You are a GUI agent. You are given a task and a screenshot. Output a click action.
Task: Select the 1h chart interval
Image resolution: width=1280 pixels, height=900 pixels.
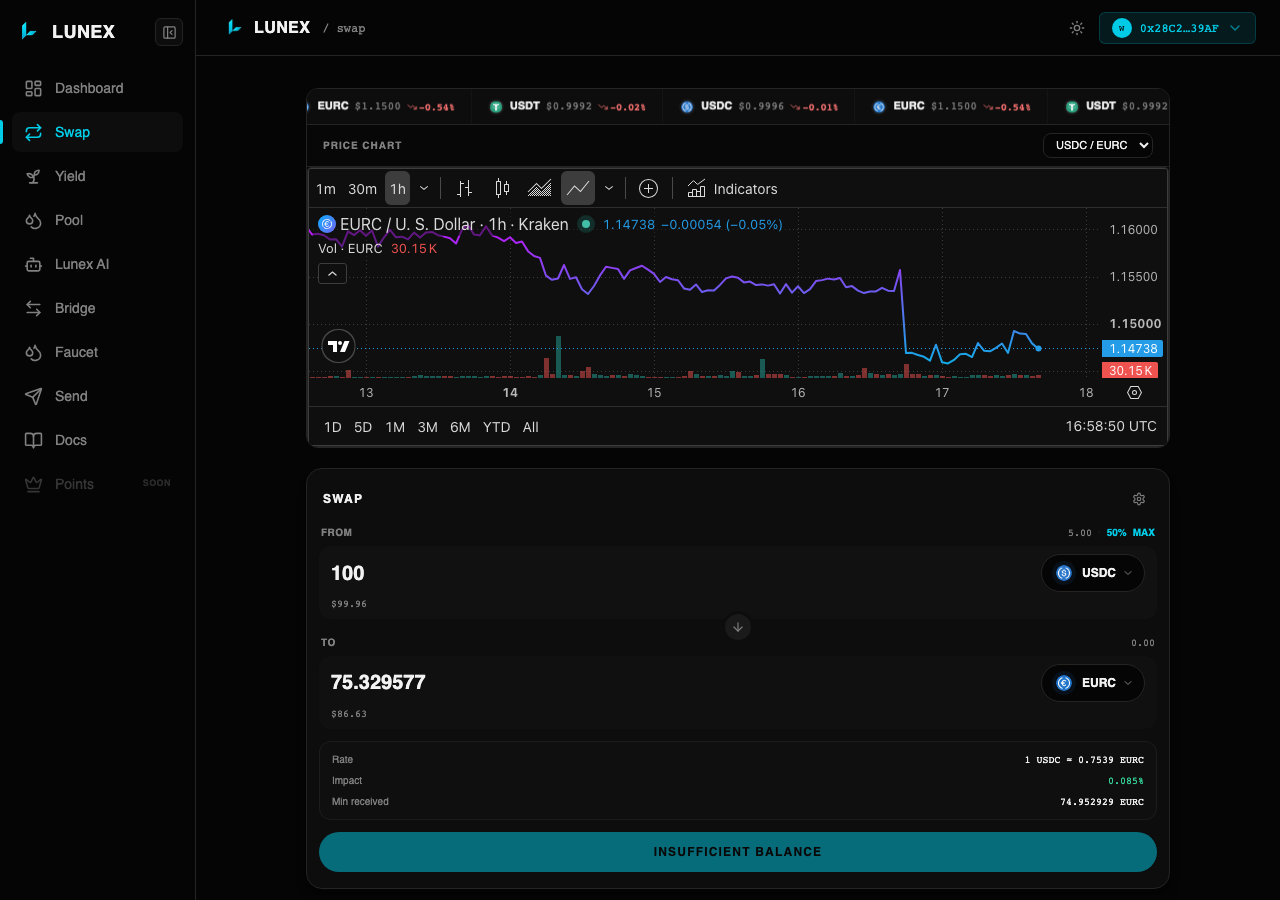398,189
